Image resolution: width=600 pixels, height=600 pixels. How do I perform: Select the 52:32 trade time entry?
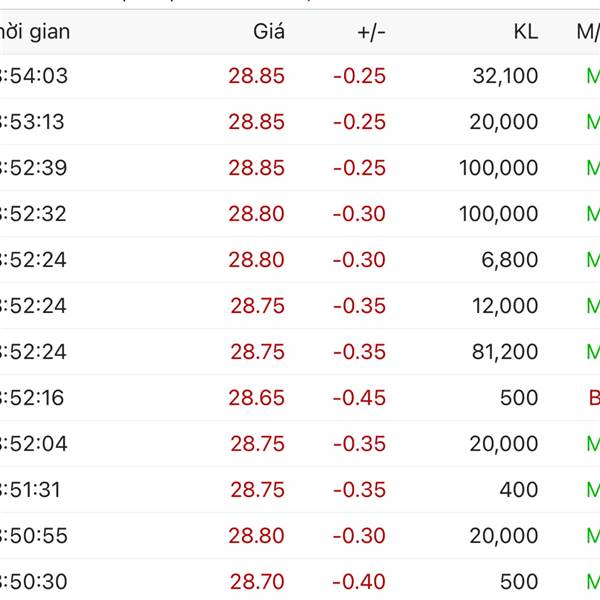click(33, 214)
